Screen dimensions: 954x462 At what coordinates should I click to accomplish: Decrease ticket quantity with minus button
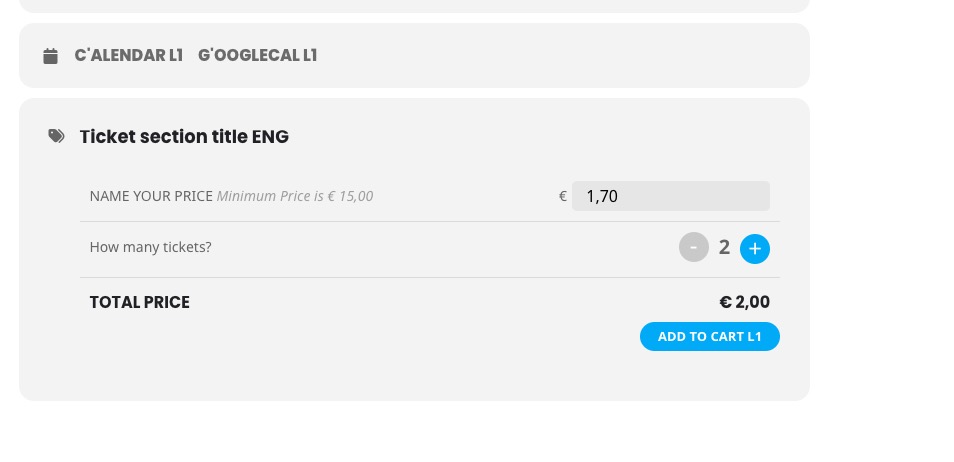pyautogui.click(x=694, y=247)
